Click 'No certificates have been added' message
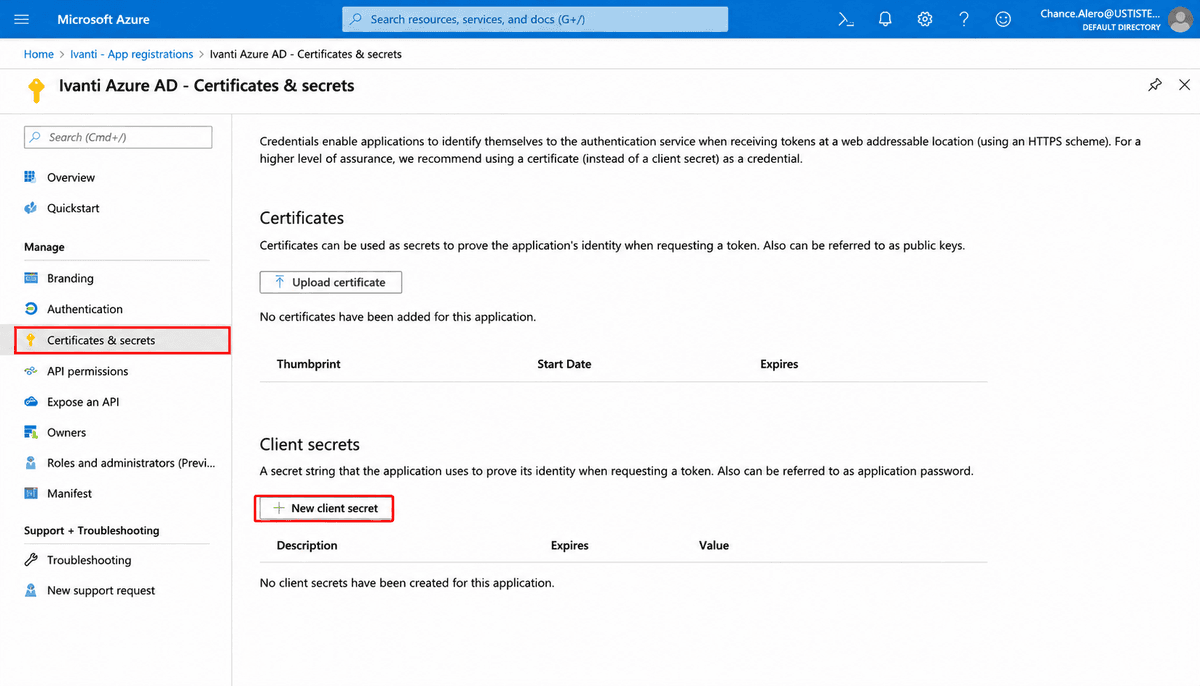Screen dimensions: 1200x686 (x=398, y=316)
